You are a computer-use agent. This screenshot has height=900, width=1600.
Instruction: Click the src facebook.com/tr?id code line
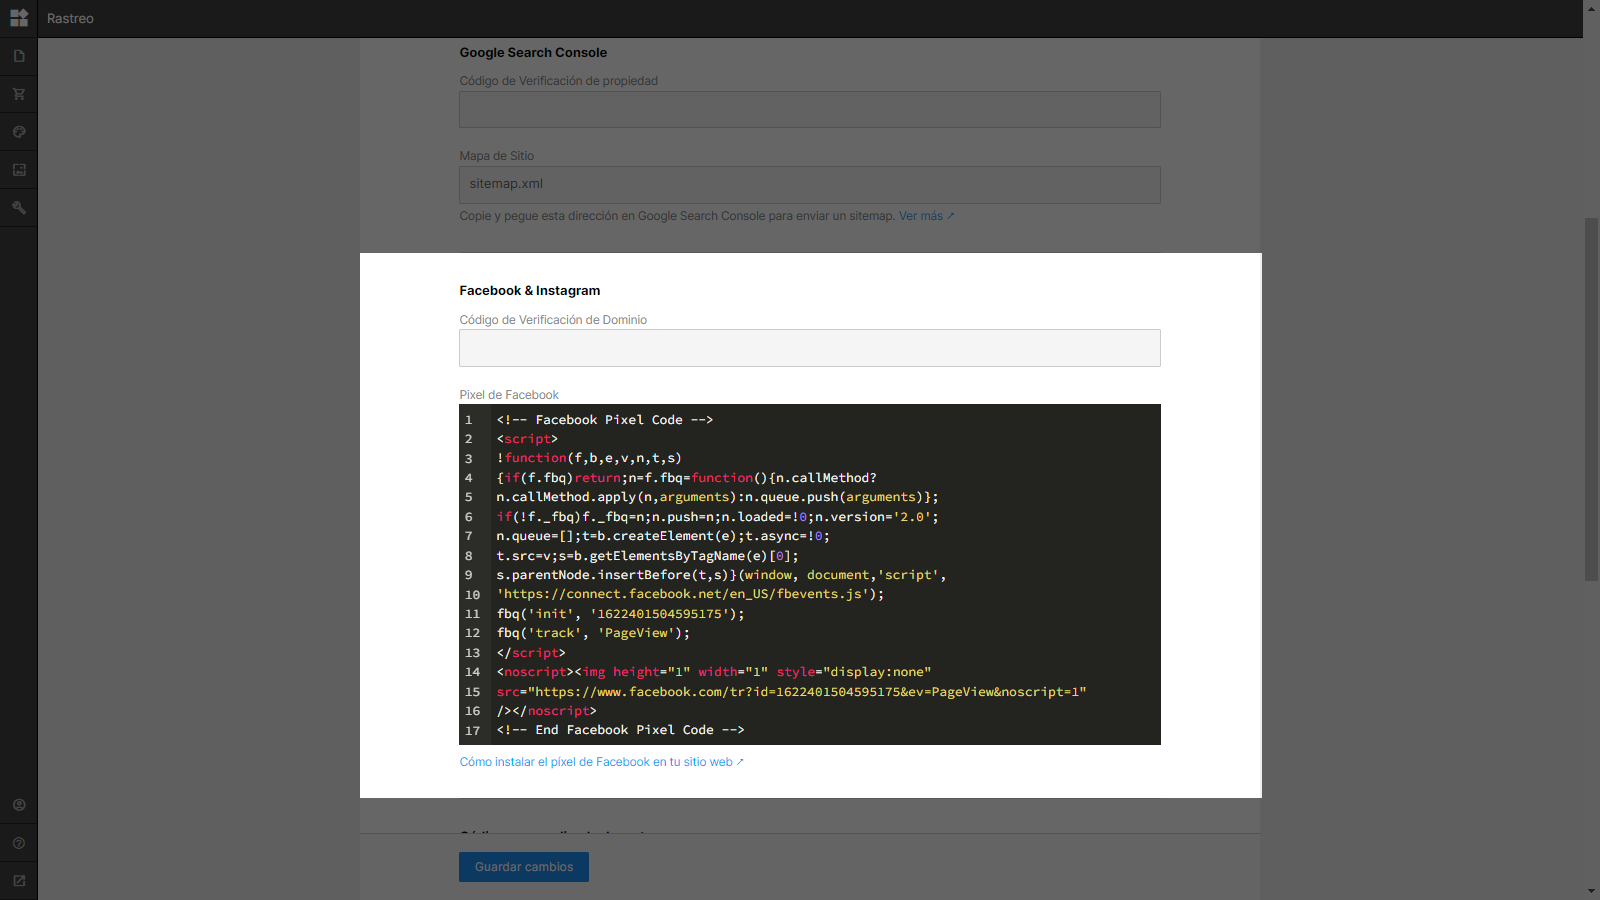[x=791, y=692]
